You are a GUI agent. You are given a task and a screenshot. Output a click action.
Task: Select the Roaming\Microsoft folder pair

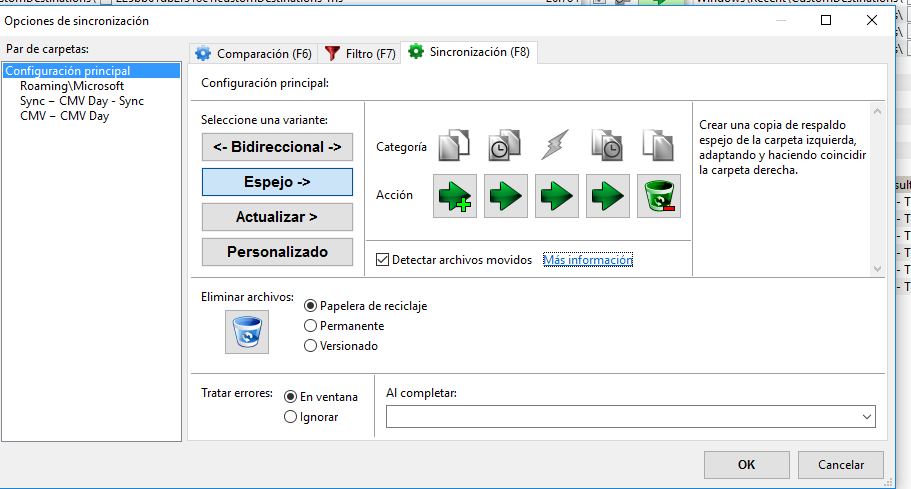click(x=72, y=86)
